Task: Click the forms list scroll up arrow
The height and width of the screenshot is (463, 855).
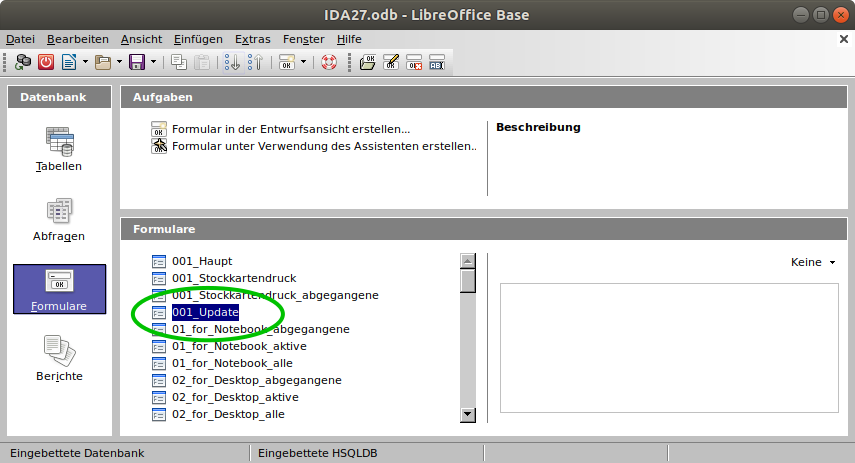Action: tap(467, 261)
